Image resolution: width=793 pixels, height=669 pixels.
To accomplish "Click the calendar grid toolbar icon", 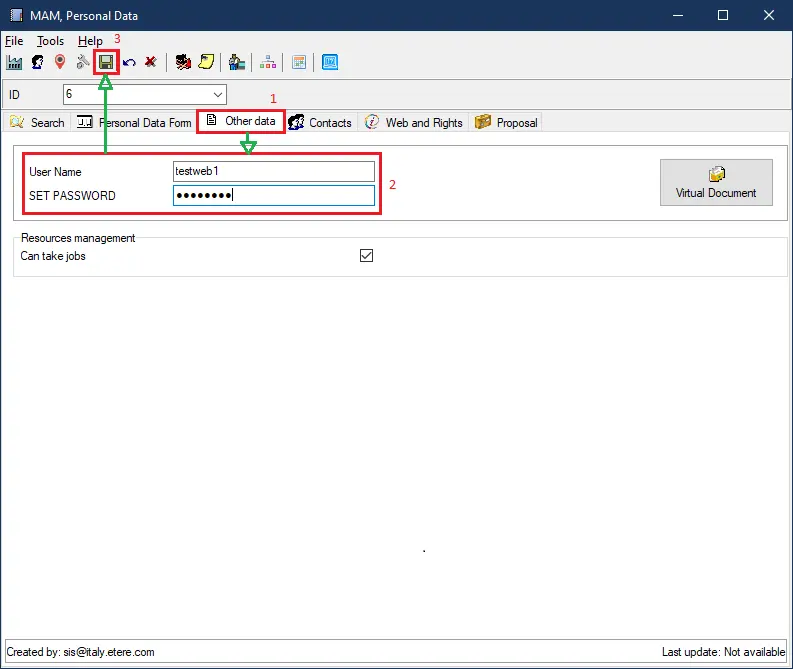I will click(299, 62).
